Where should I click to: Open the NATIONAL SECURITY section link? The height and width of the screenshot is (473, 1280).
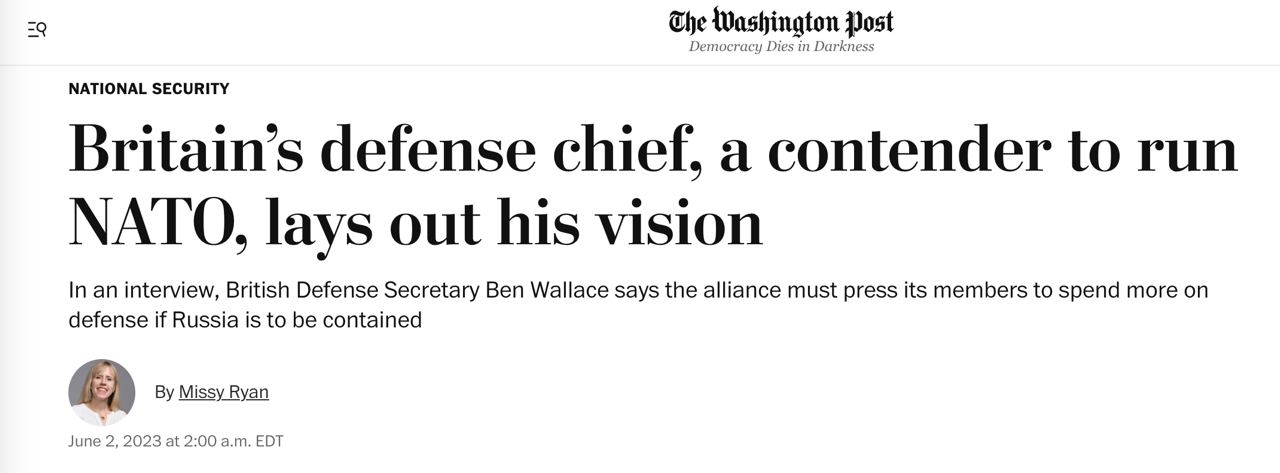pos(149,89)
